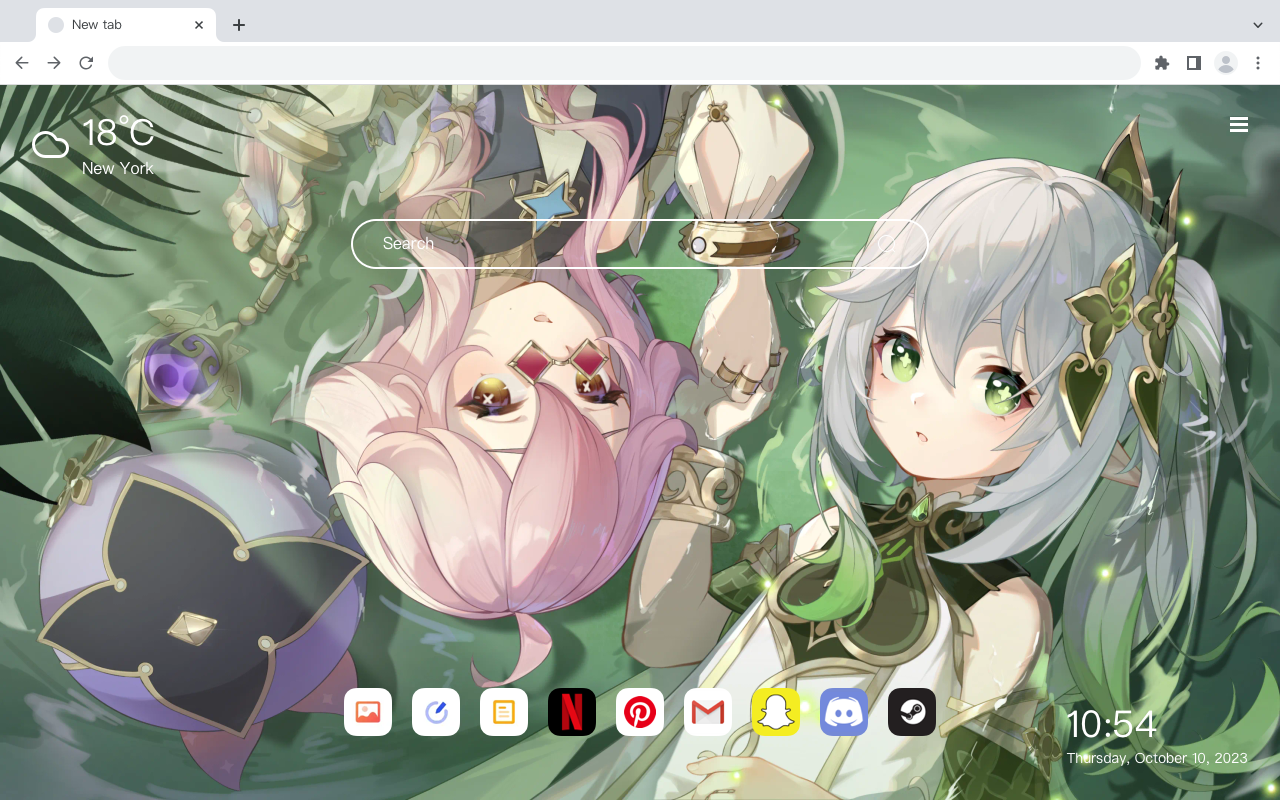Focus the browser address bar

coord(624,63)
